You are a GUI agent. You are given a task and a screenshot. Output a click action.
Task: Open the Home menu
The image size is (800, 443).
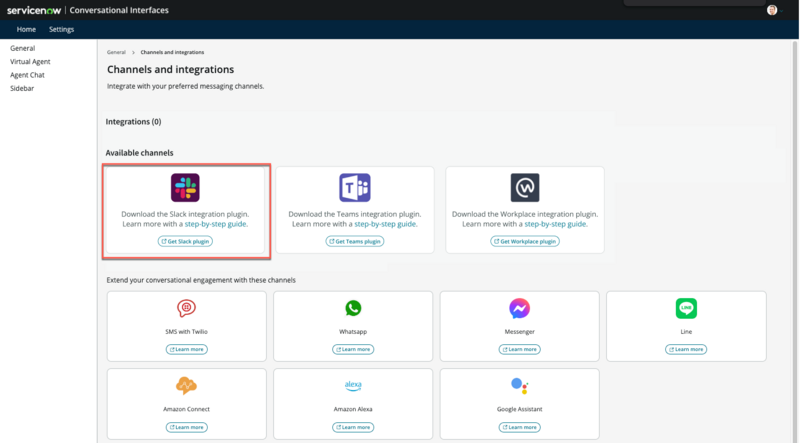26,30
